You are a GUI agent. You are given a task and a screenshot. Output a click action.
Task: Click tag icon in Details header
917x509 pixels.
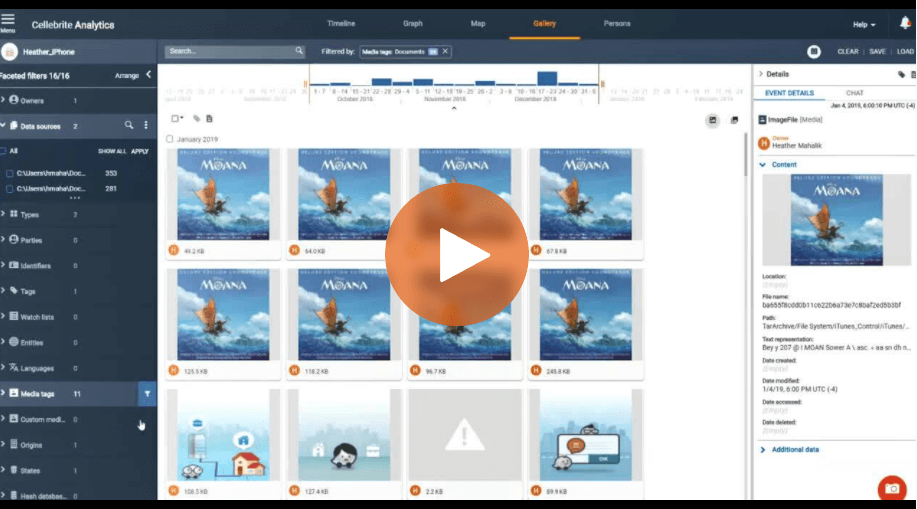coord(901,74)
